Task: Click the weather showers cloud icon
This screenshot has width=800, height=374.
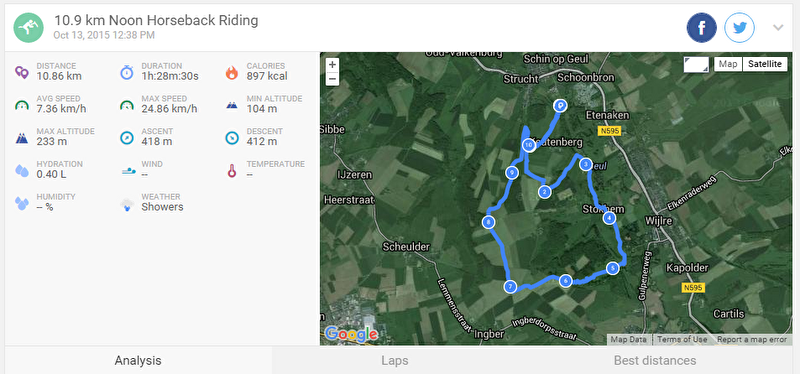Action: 127,205
